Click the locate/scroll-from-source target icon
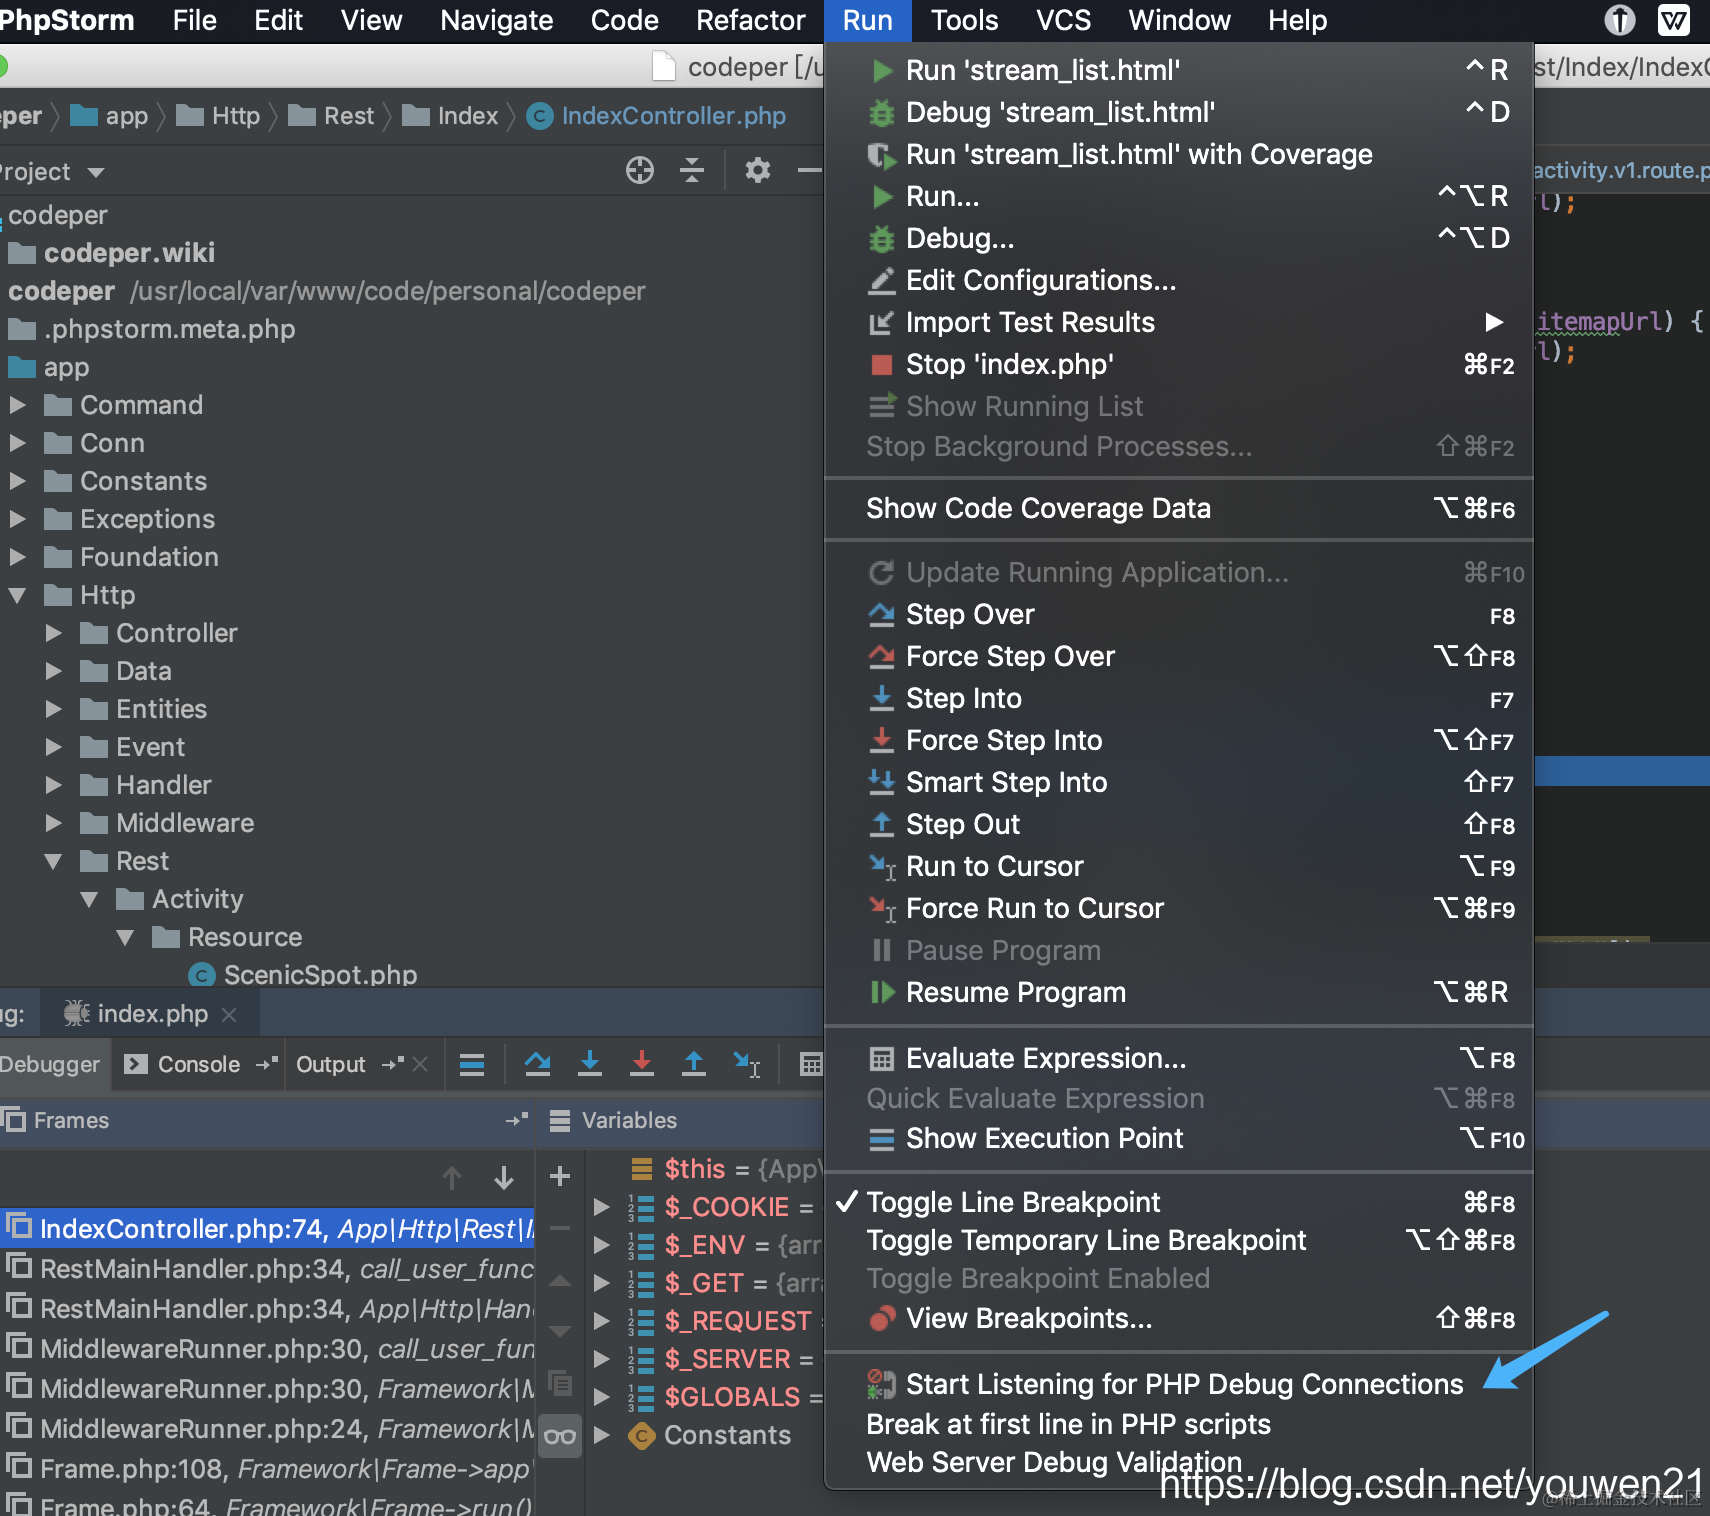This screenshot has width=1710, height=1516. coord(640,171)
